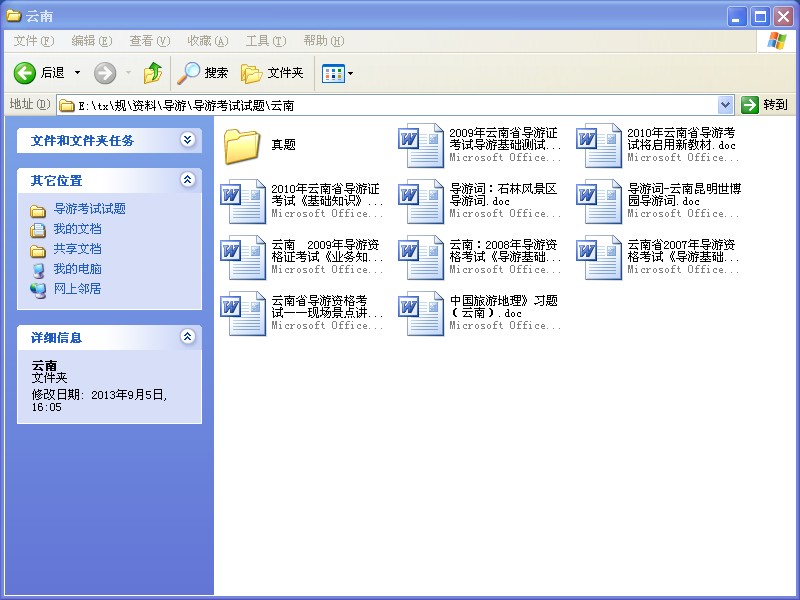Click the Forward arrow icon
800x600 pixels.
pyautogui.click(x=105, y=73)
